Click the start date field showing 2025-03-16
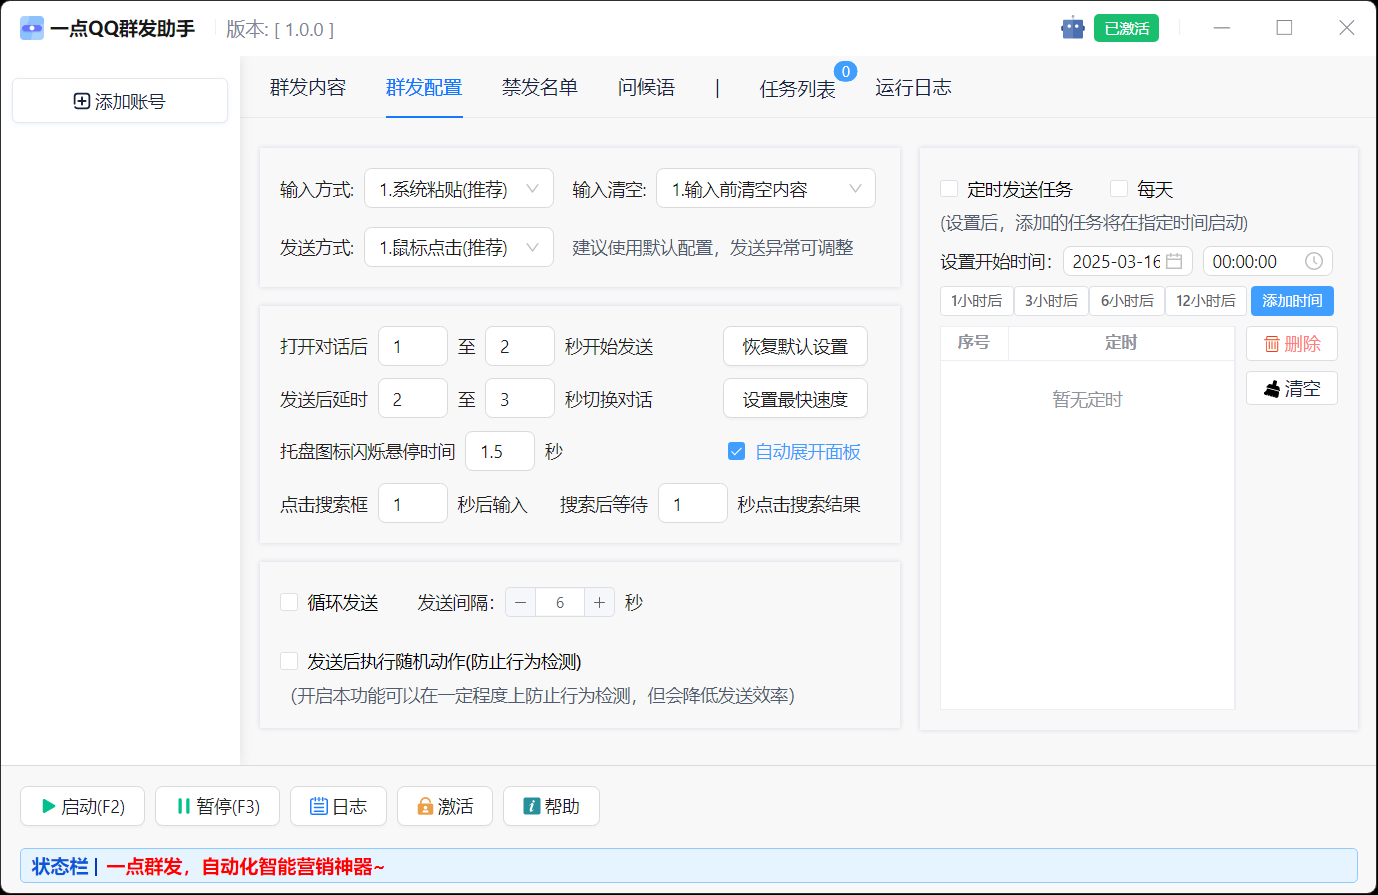This screenshot has height=895, width=1378. 1127,261
